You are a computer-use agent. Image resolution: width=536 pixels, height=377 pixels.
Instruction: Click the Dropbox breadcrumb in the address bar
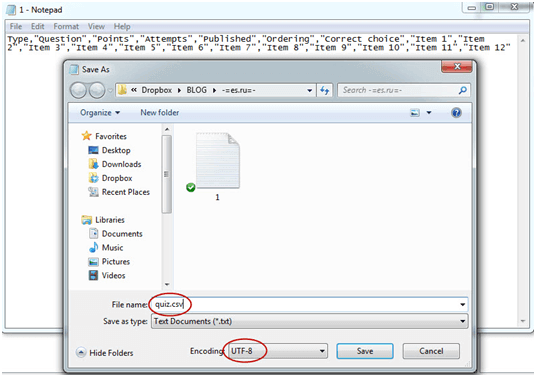[x=157, y=90]
